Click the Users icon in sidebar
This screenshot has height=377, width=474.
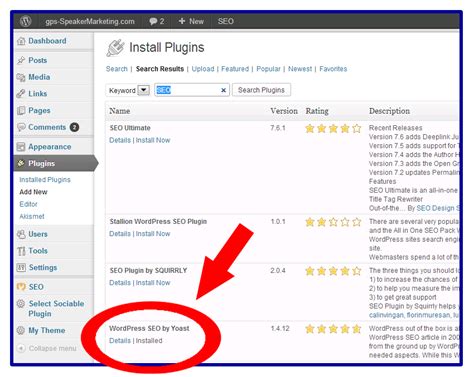21,234
